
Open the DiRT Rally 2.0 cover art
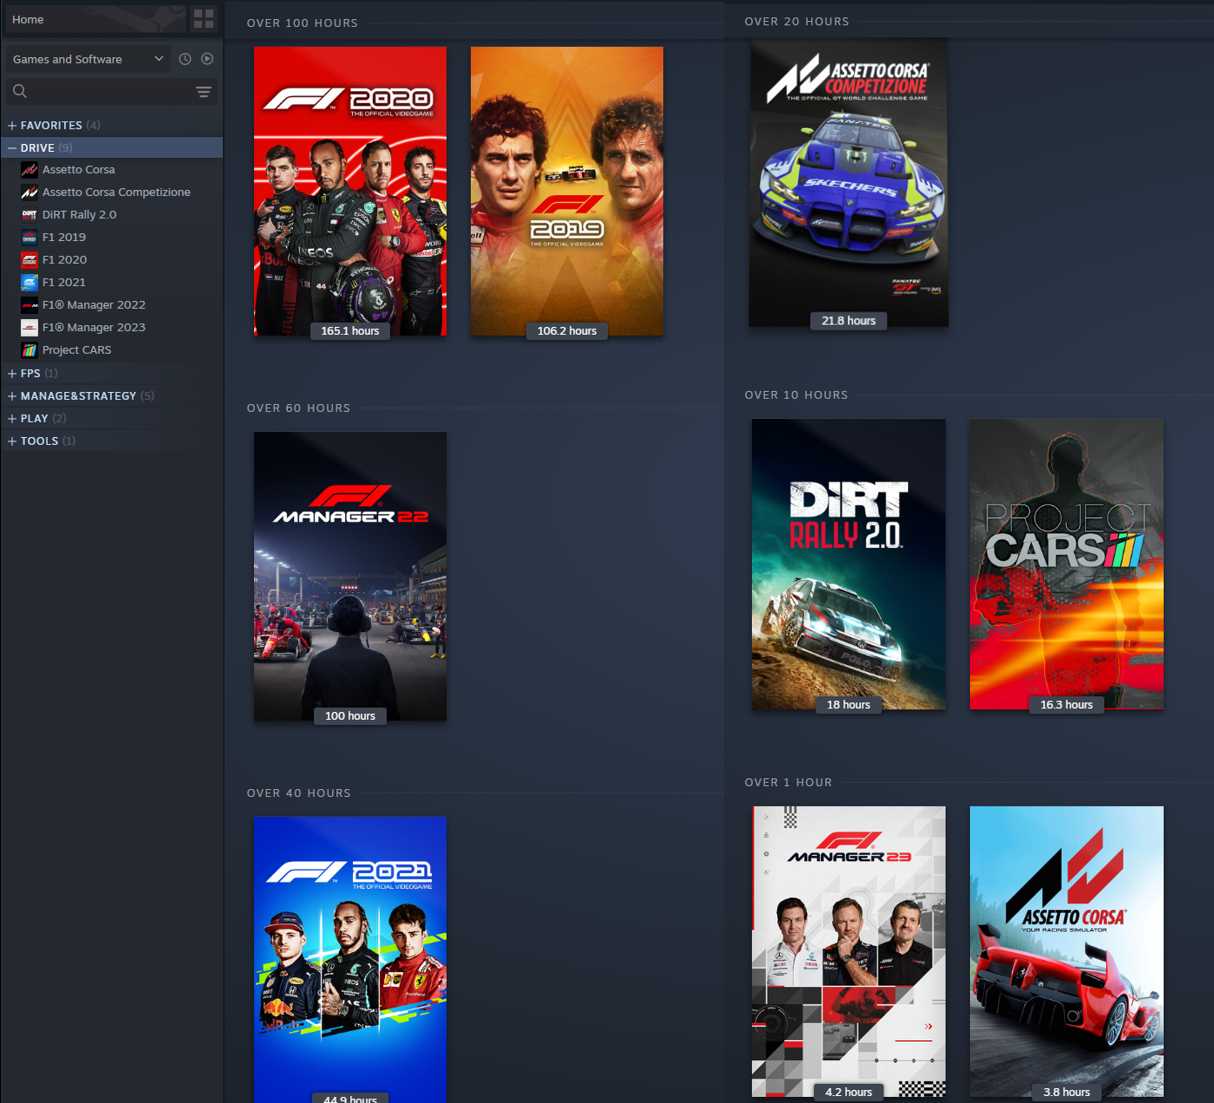(x=849, y=565)
